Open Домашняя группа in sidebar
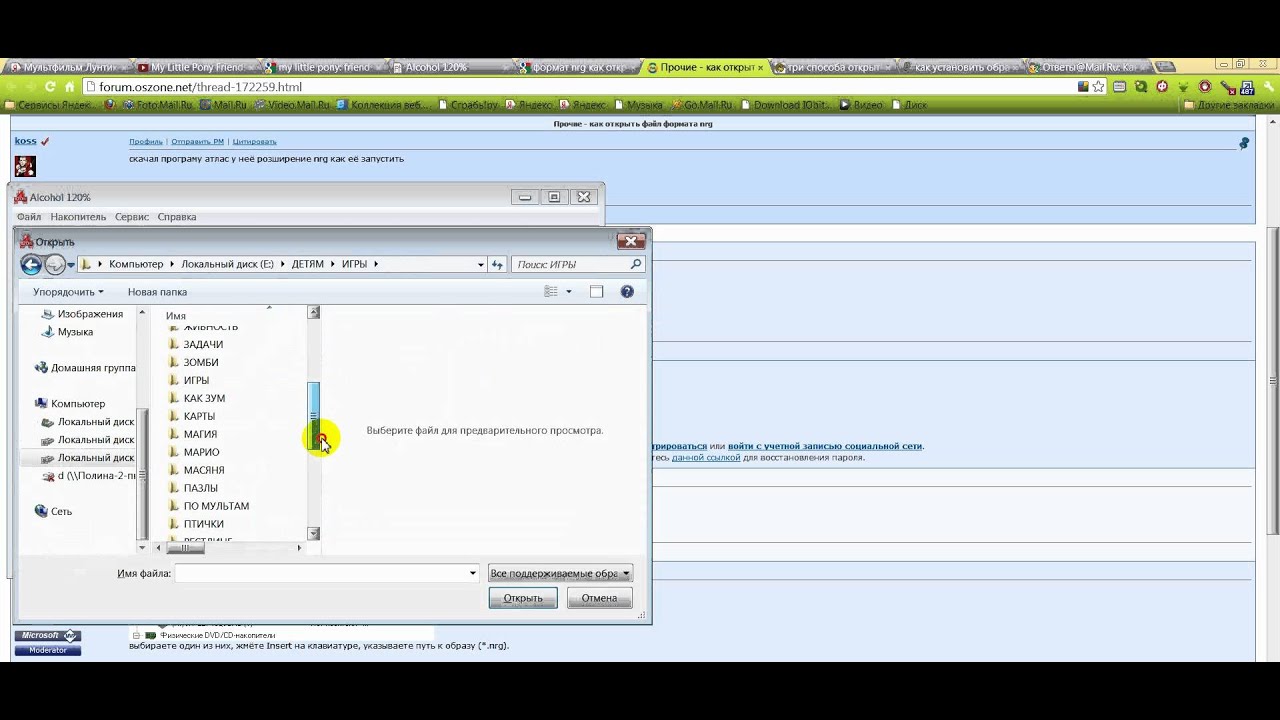Image resolution: width=1280 pixels, height=720 pixels. coord(85,368)
